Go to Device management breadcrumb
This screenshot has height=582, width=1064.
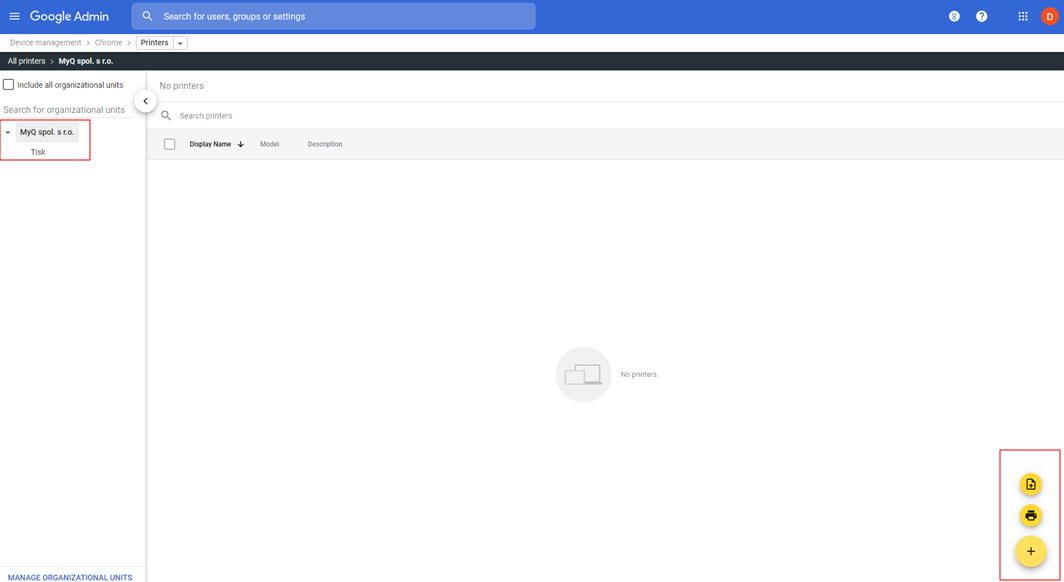pyautogui.click(x=44, y=42)
